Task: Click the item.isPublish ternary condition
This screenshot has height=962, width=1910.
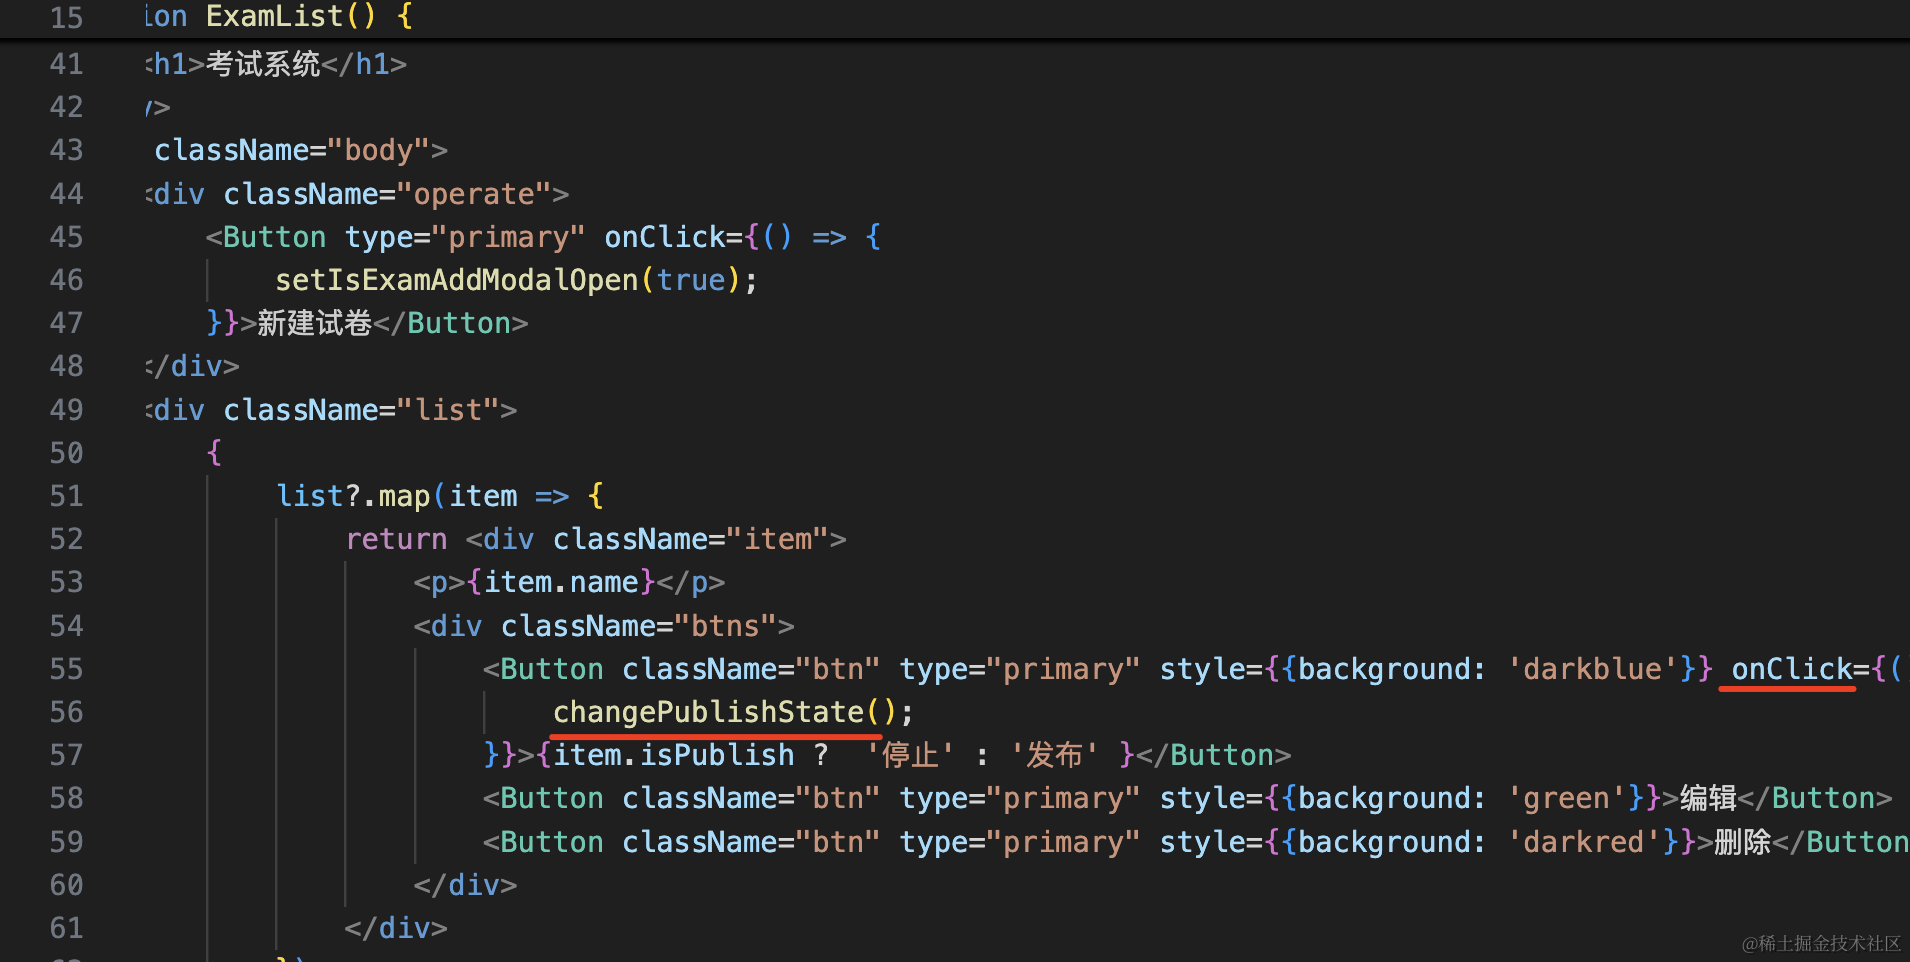Action: 673,755
